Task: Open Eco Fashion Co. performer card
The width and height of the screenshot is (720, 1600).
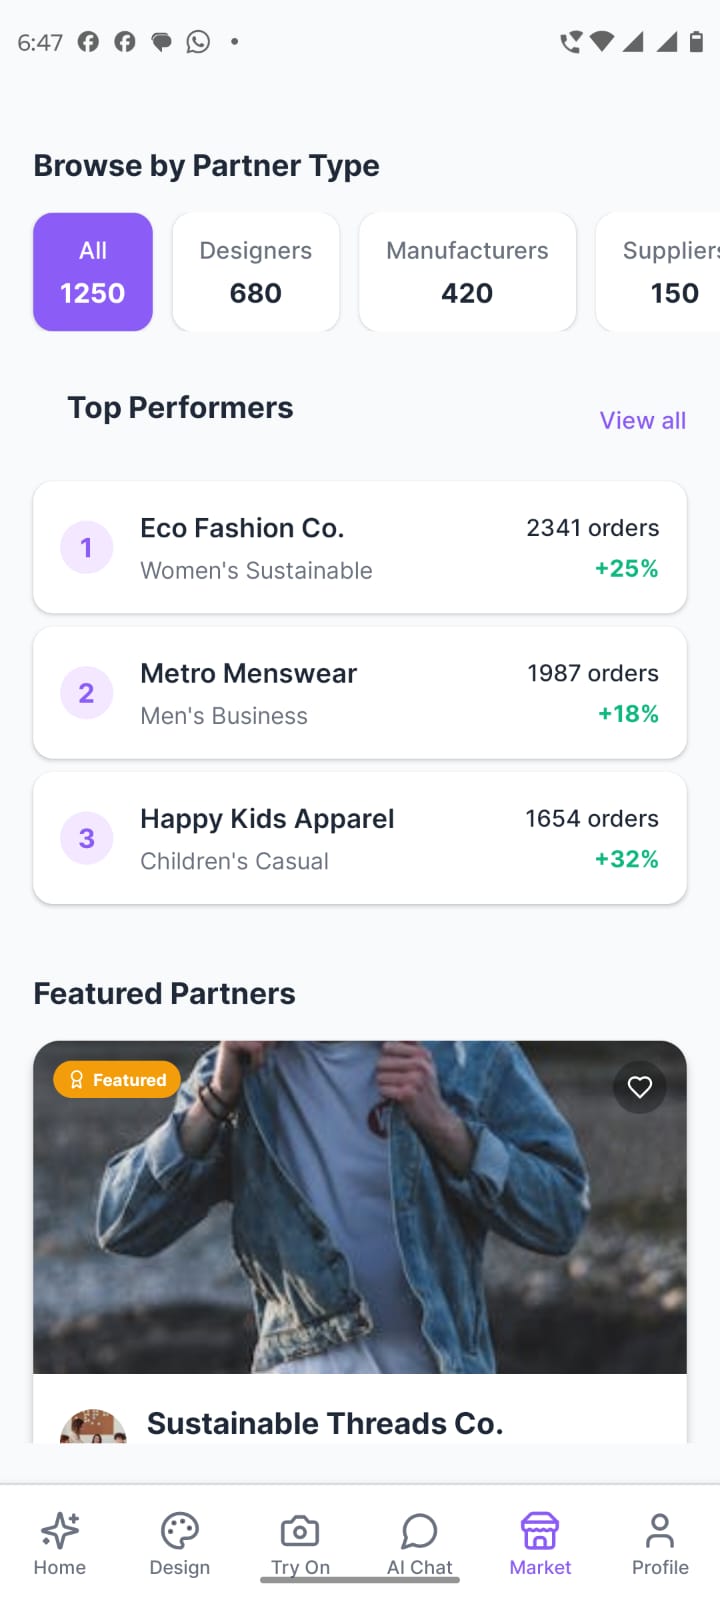Action: 360,548
